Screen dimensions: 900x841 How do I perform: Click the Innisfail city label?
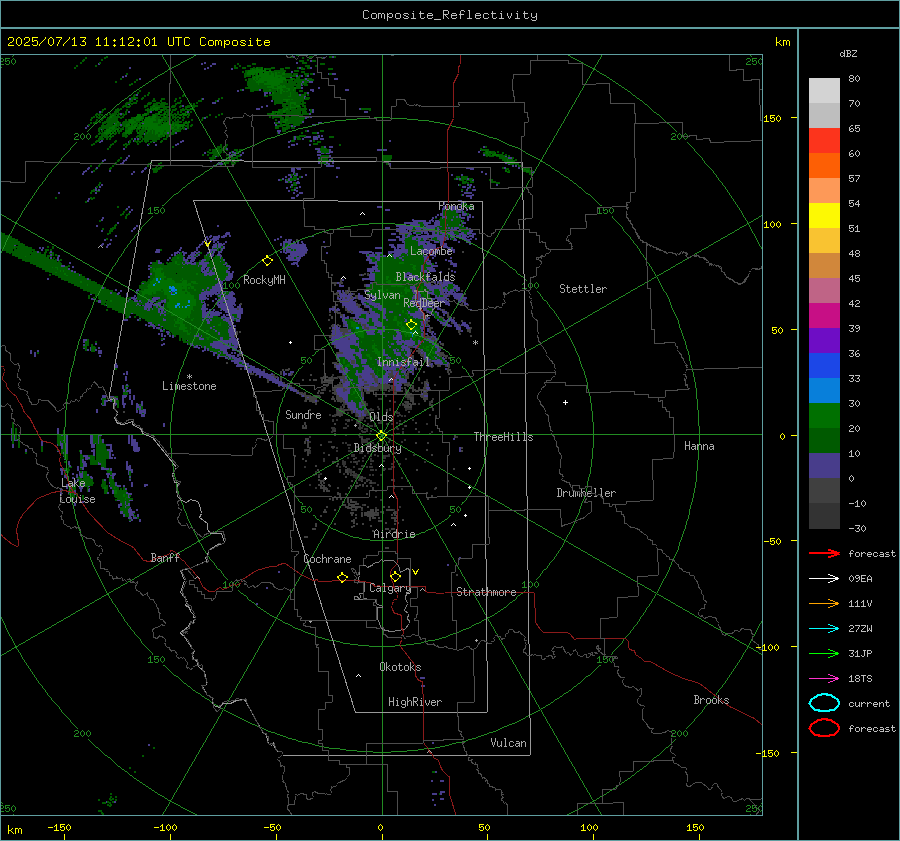click(403, 362)
